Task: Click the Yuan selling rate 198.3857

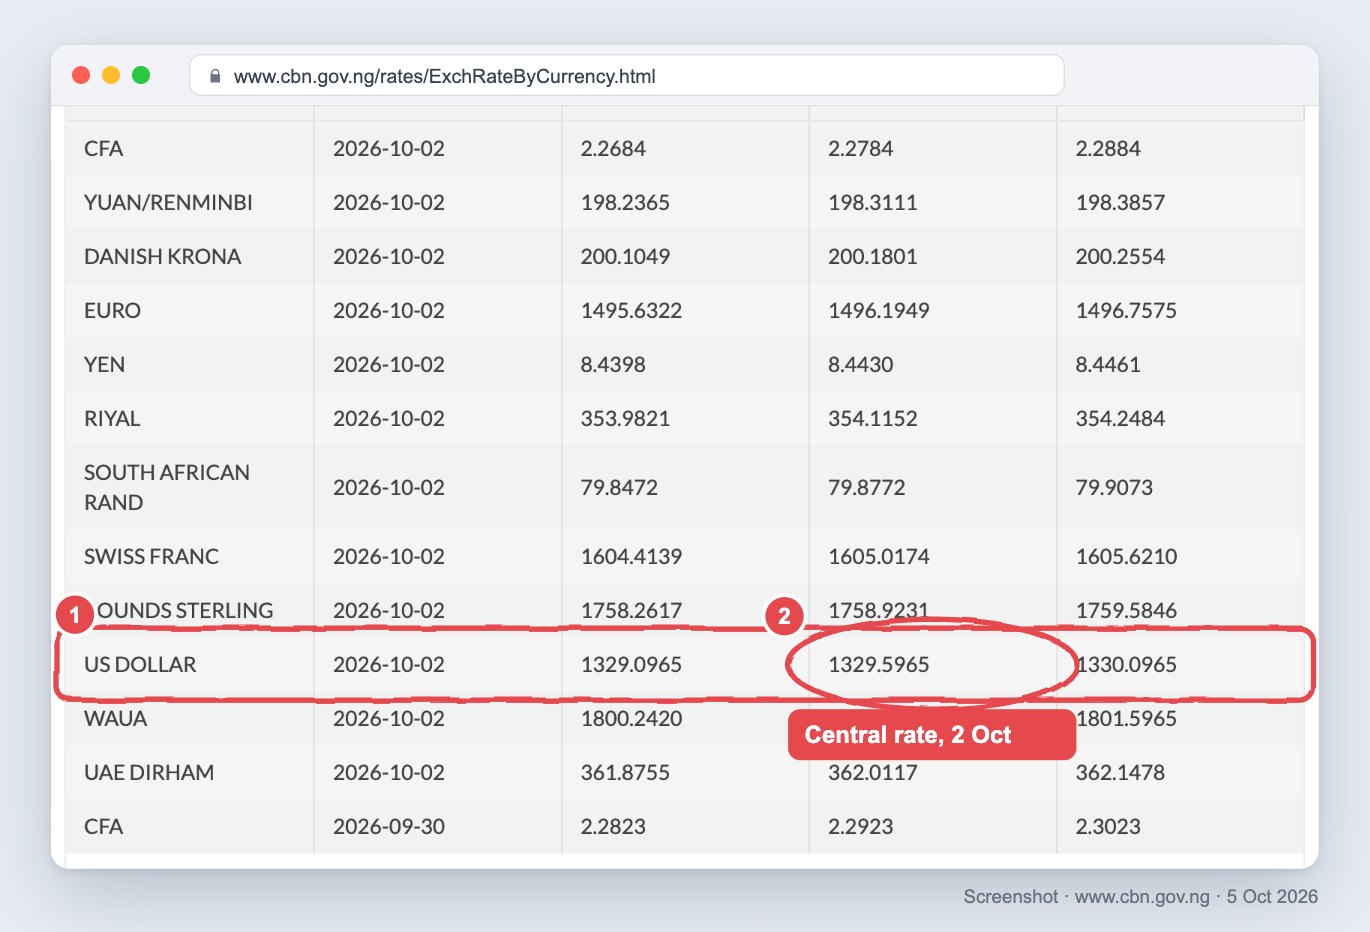Action: [1121, 203]
